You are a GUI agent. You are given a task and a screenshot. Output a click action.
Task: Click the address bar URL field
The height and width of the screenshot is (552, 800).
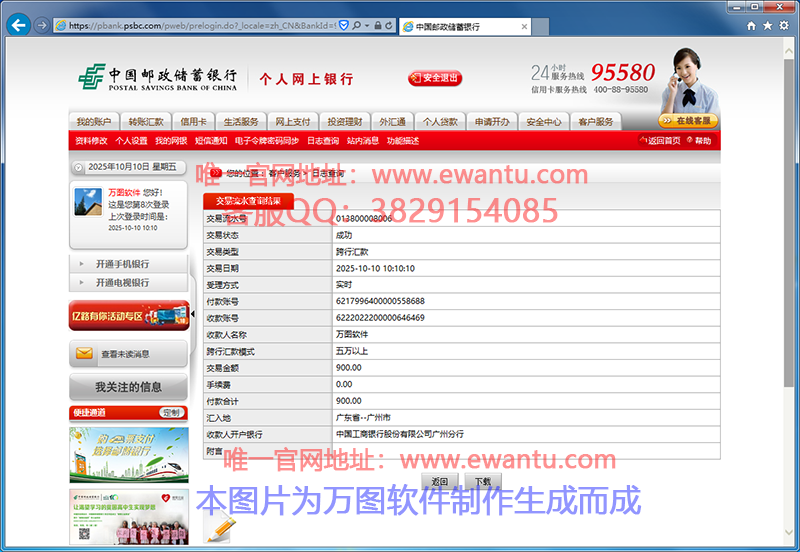pos(203,26)
